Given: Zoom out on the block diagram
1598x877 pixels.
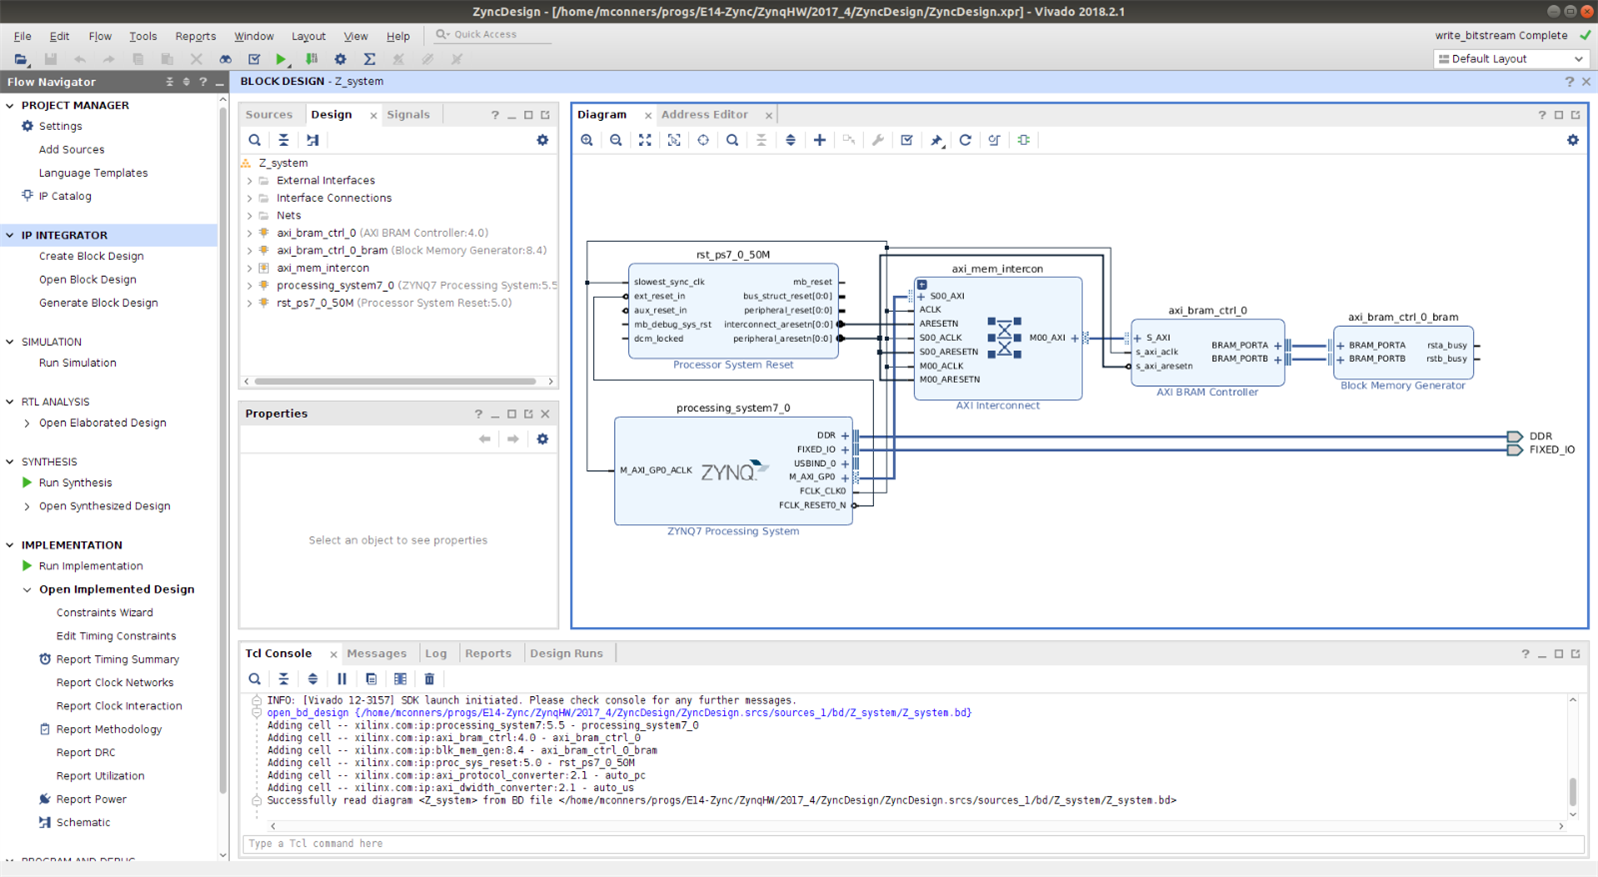Looking at the screenshot, I should [x=616, y=140].
